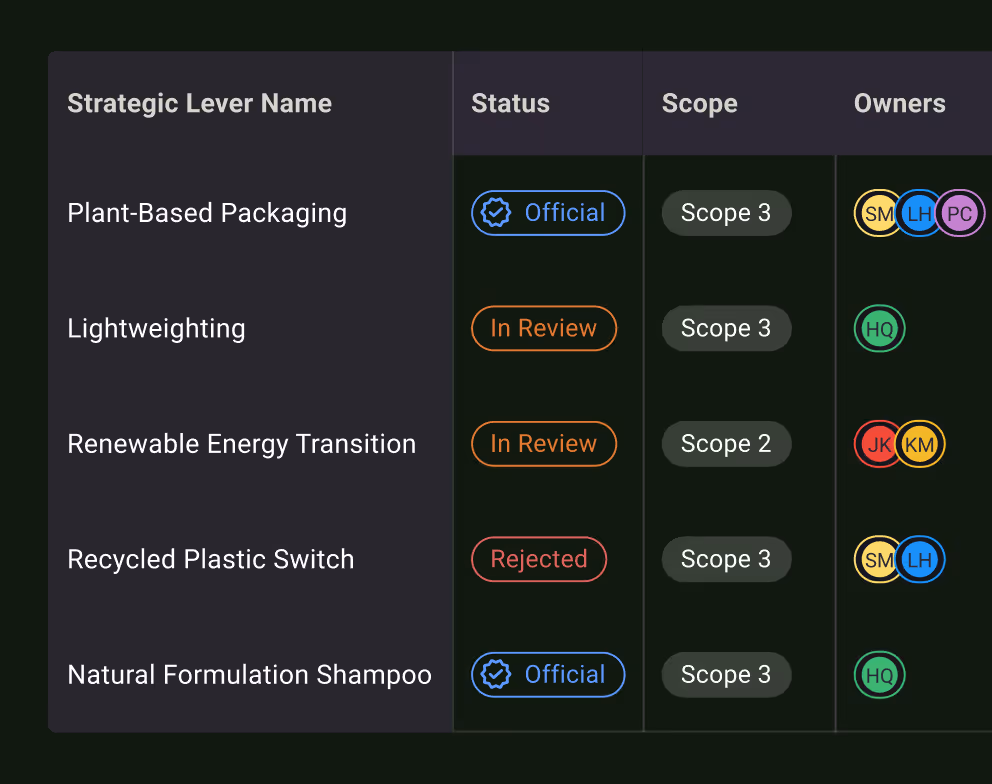
Task: Open the Rejected status badge
Action: [x=539, y=560]
